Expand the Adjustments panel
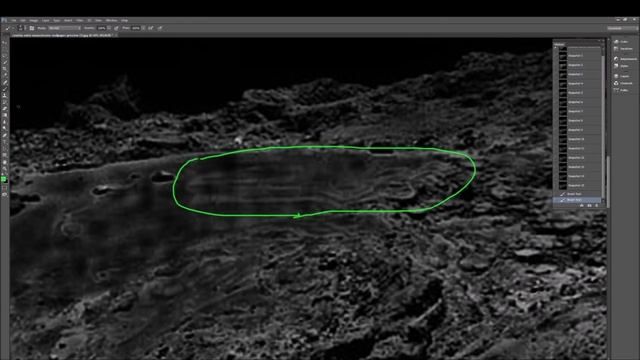640x360 pixels. tap(625, 59)
